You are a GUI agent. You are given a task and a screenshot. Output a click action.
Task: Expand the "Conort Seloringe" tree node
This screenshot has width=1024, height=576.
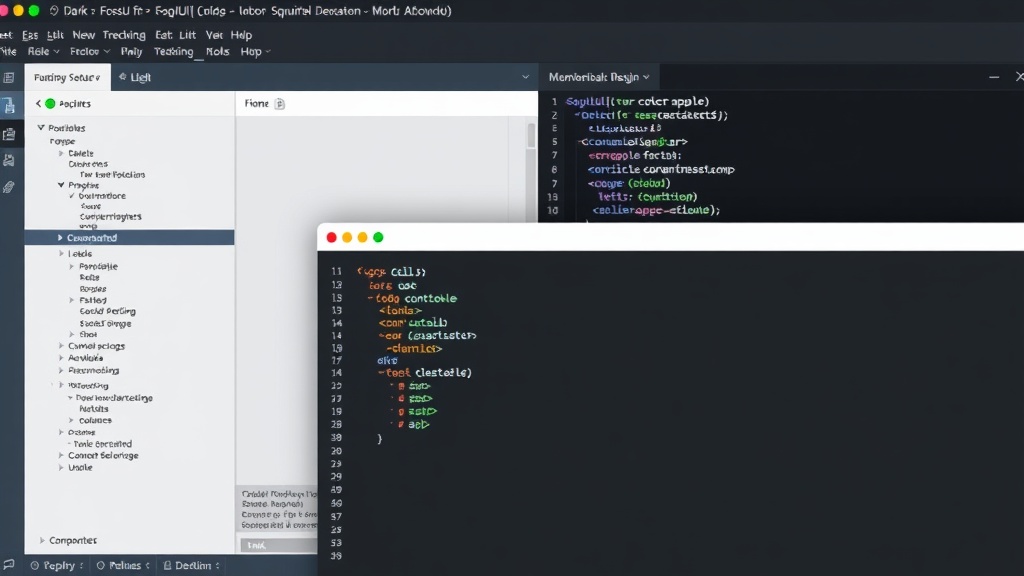click(61, 456)
